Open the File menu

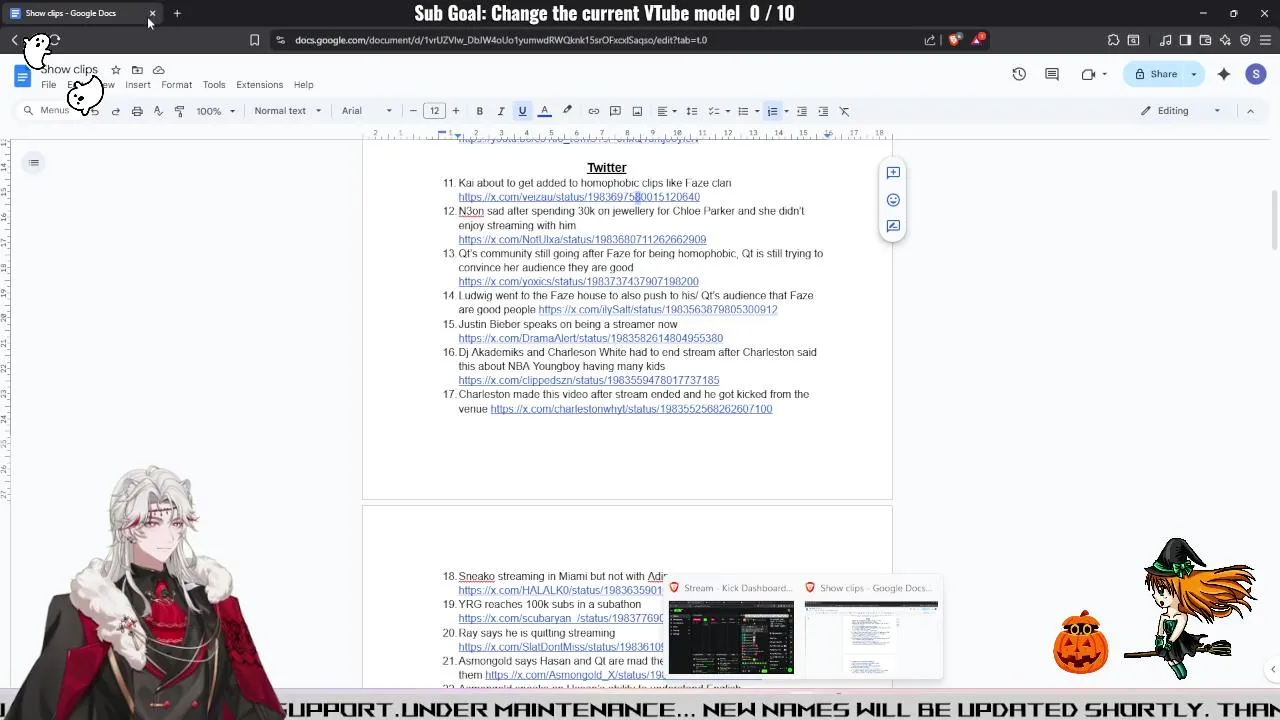48,85
